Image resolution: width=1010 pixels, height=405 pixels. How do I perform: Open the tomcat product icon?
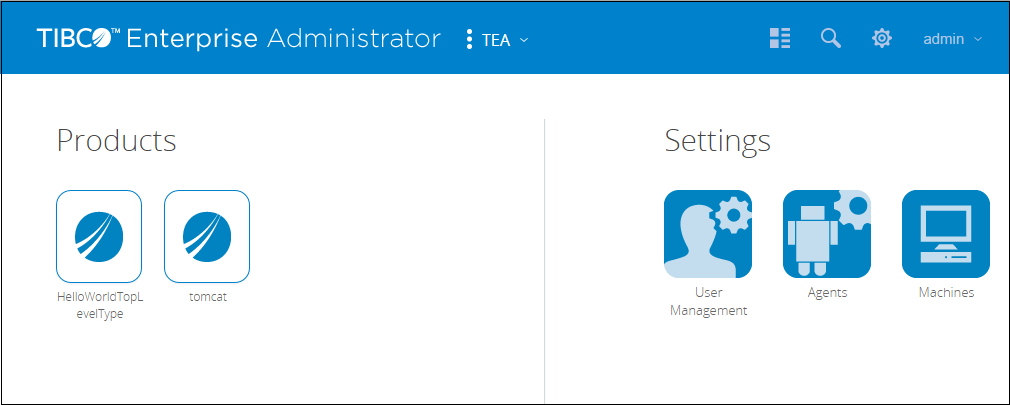(207, 236)
